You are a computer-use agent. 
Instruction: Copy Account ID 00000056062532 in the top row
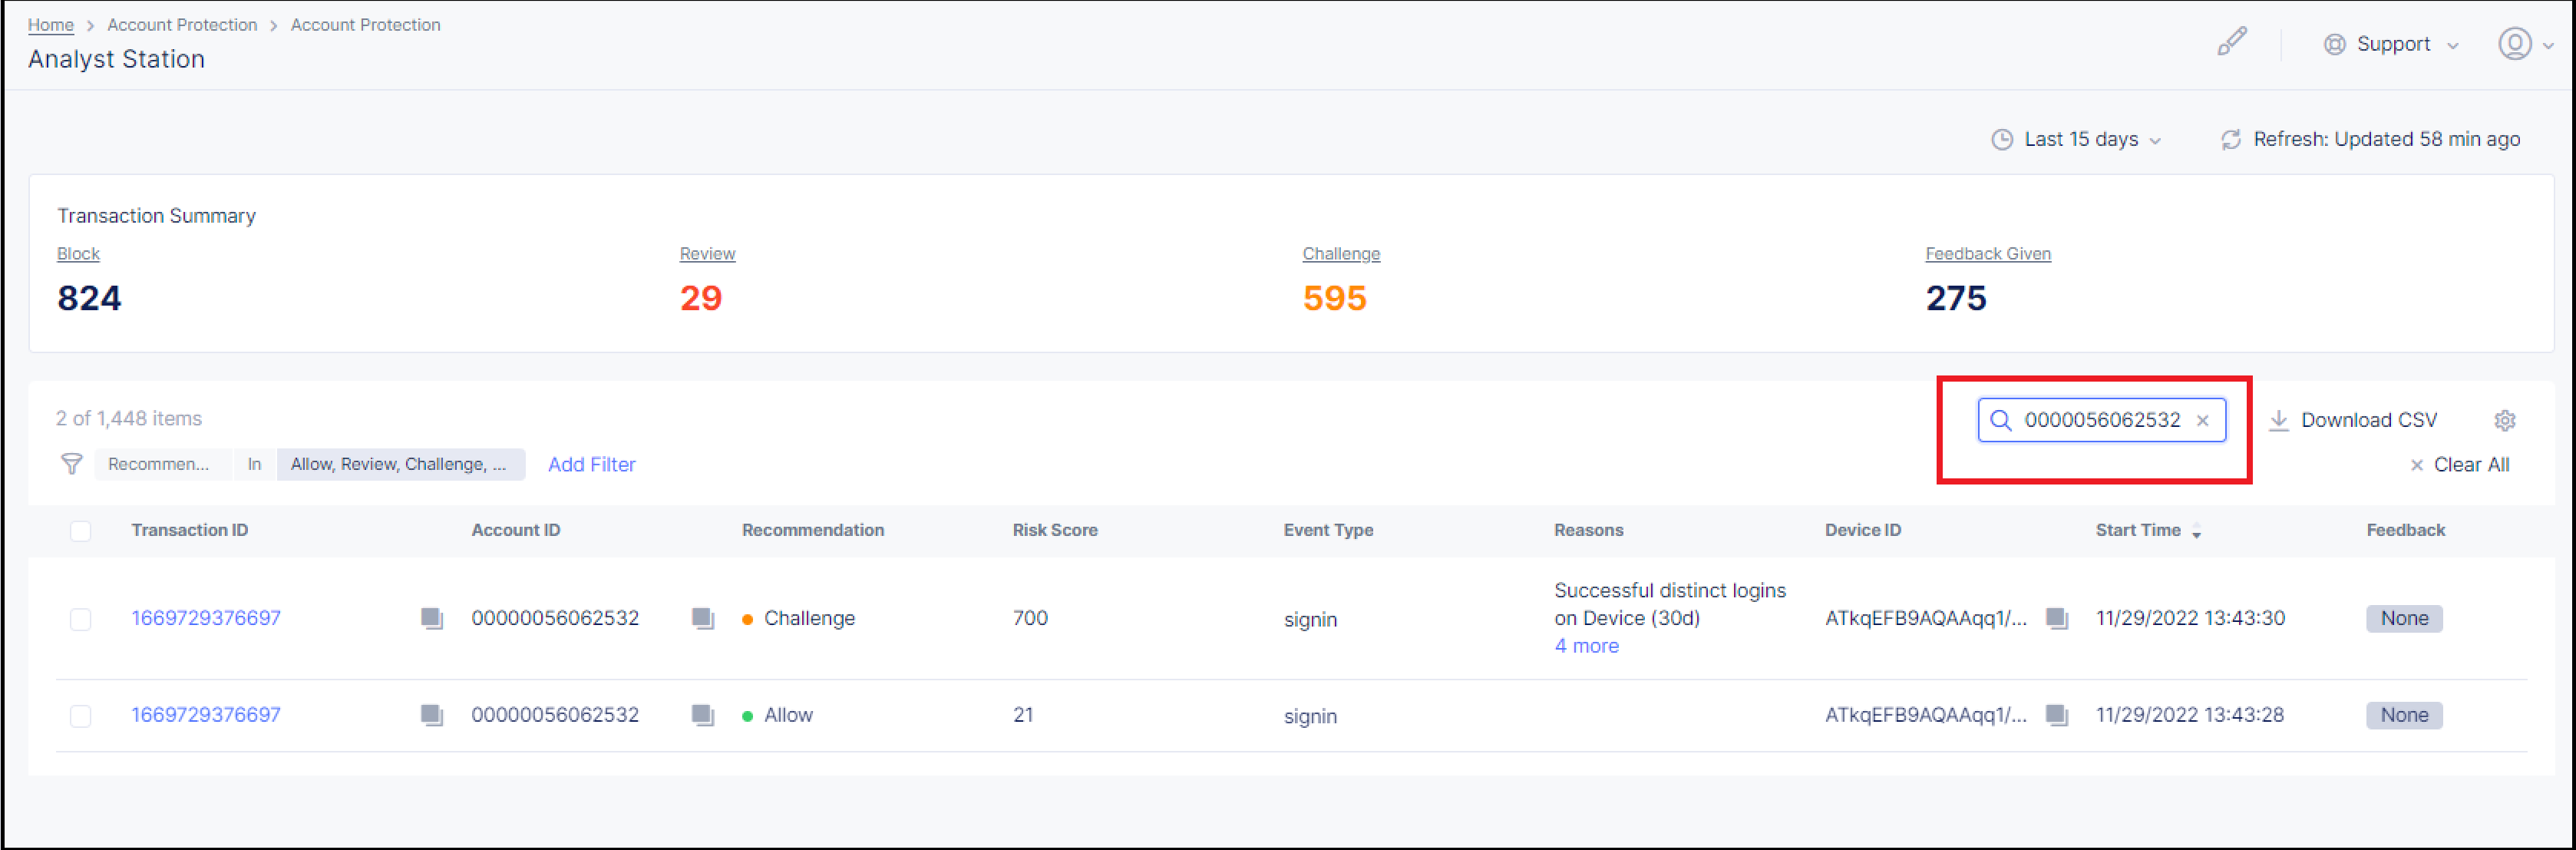704,618
